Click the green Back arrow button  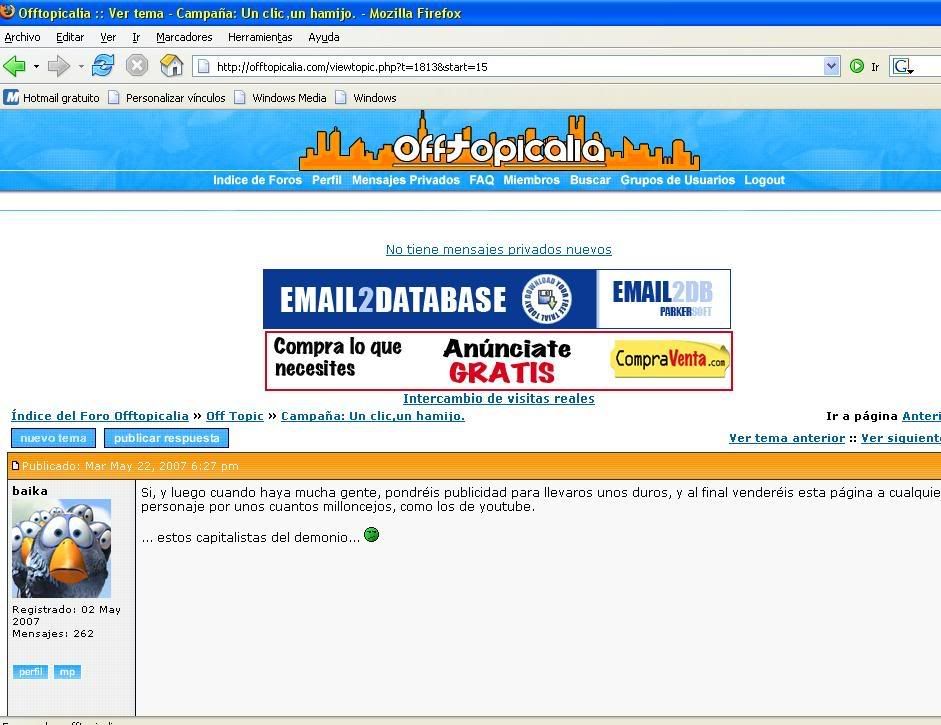tap(15, 66)
